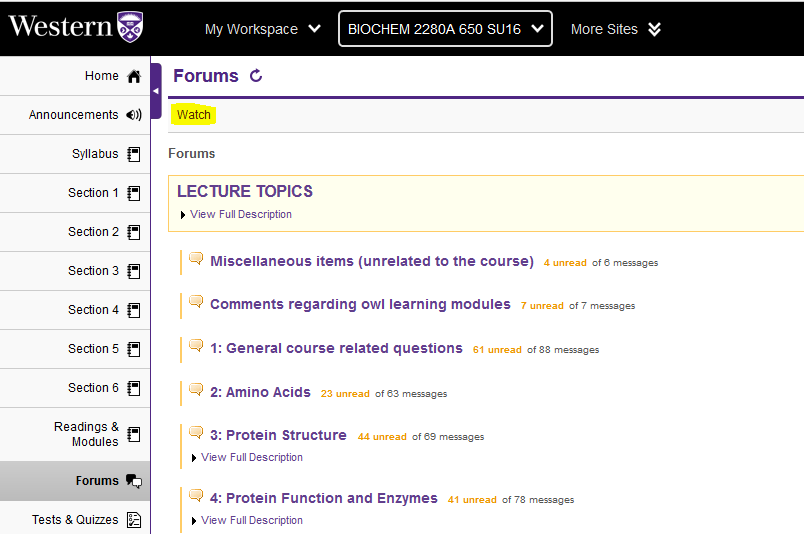Click "61 unread" count for General course questions
Screen dimensions: 804x534
tap(497, 350)
